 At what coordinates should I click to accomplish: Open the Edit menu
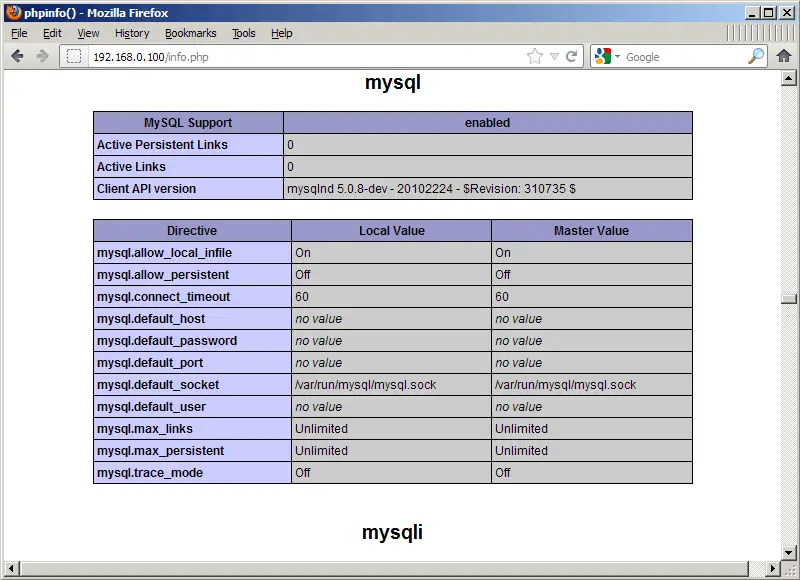[x=52, y=33]
